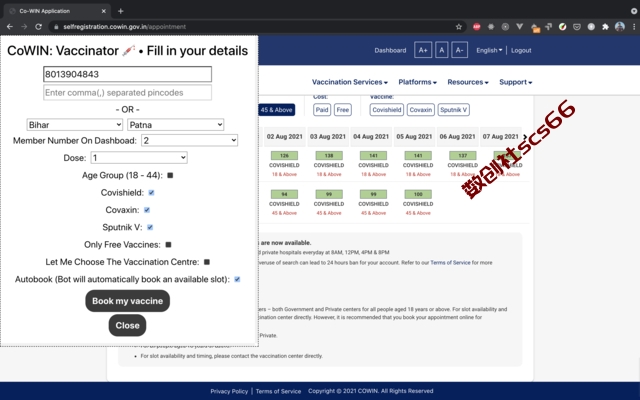Viewport: 640px width, 400px height.
Task: Click the gray circle-dot extension icon
Action: (505, 27)
